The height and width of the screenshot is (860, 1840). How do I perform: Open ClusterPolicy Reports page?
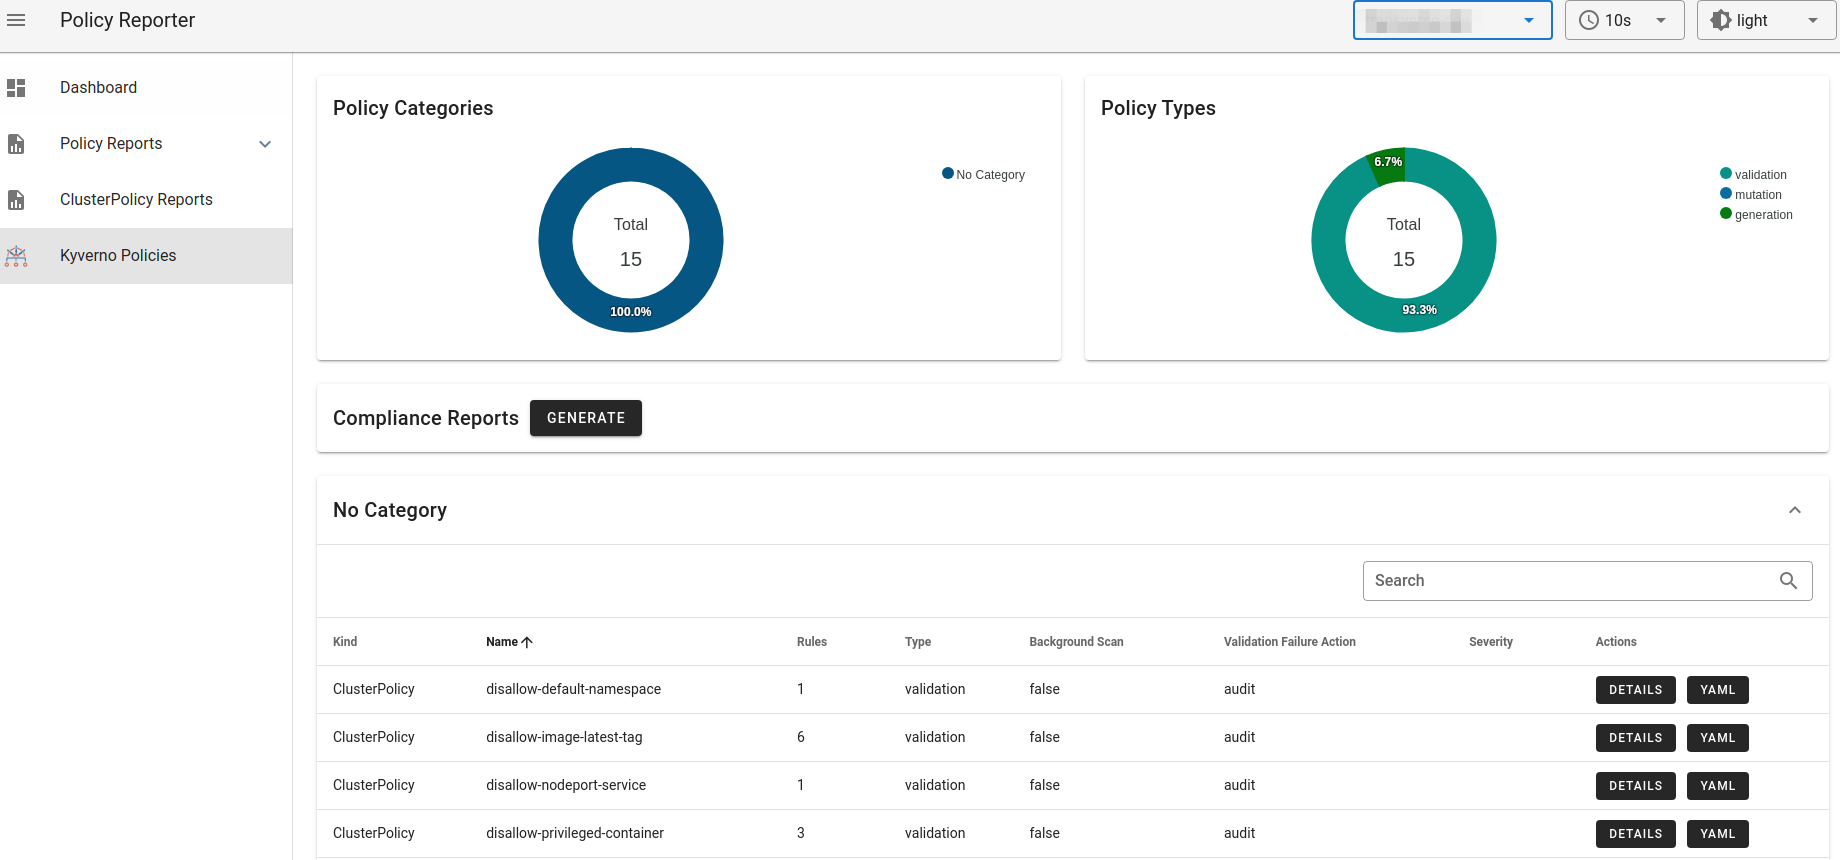tap(146, 200)
